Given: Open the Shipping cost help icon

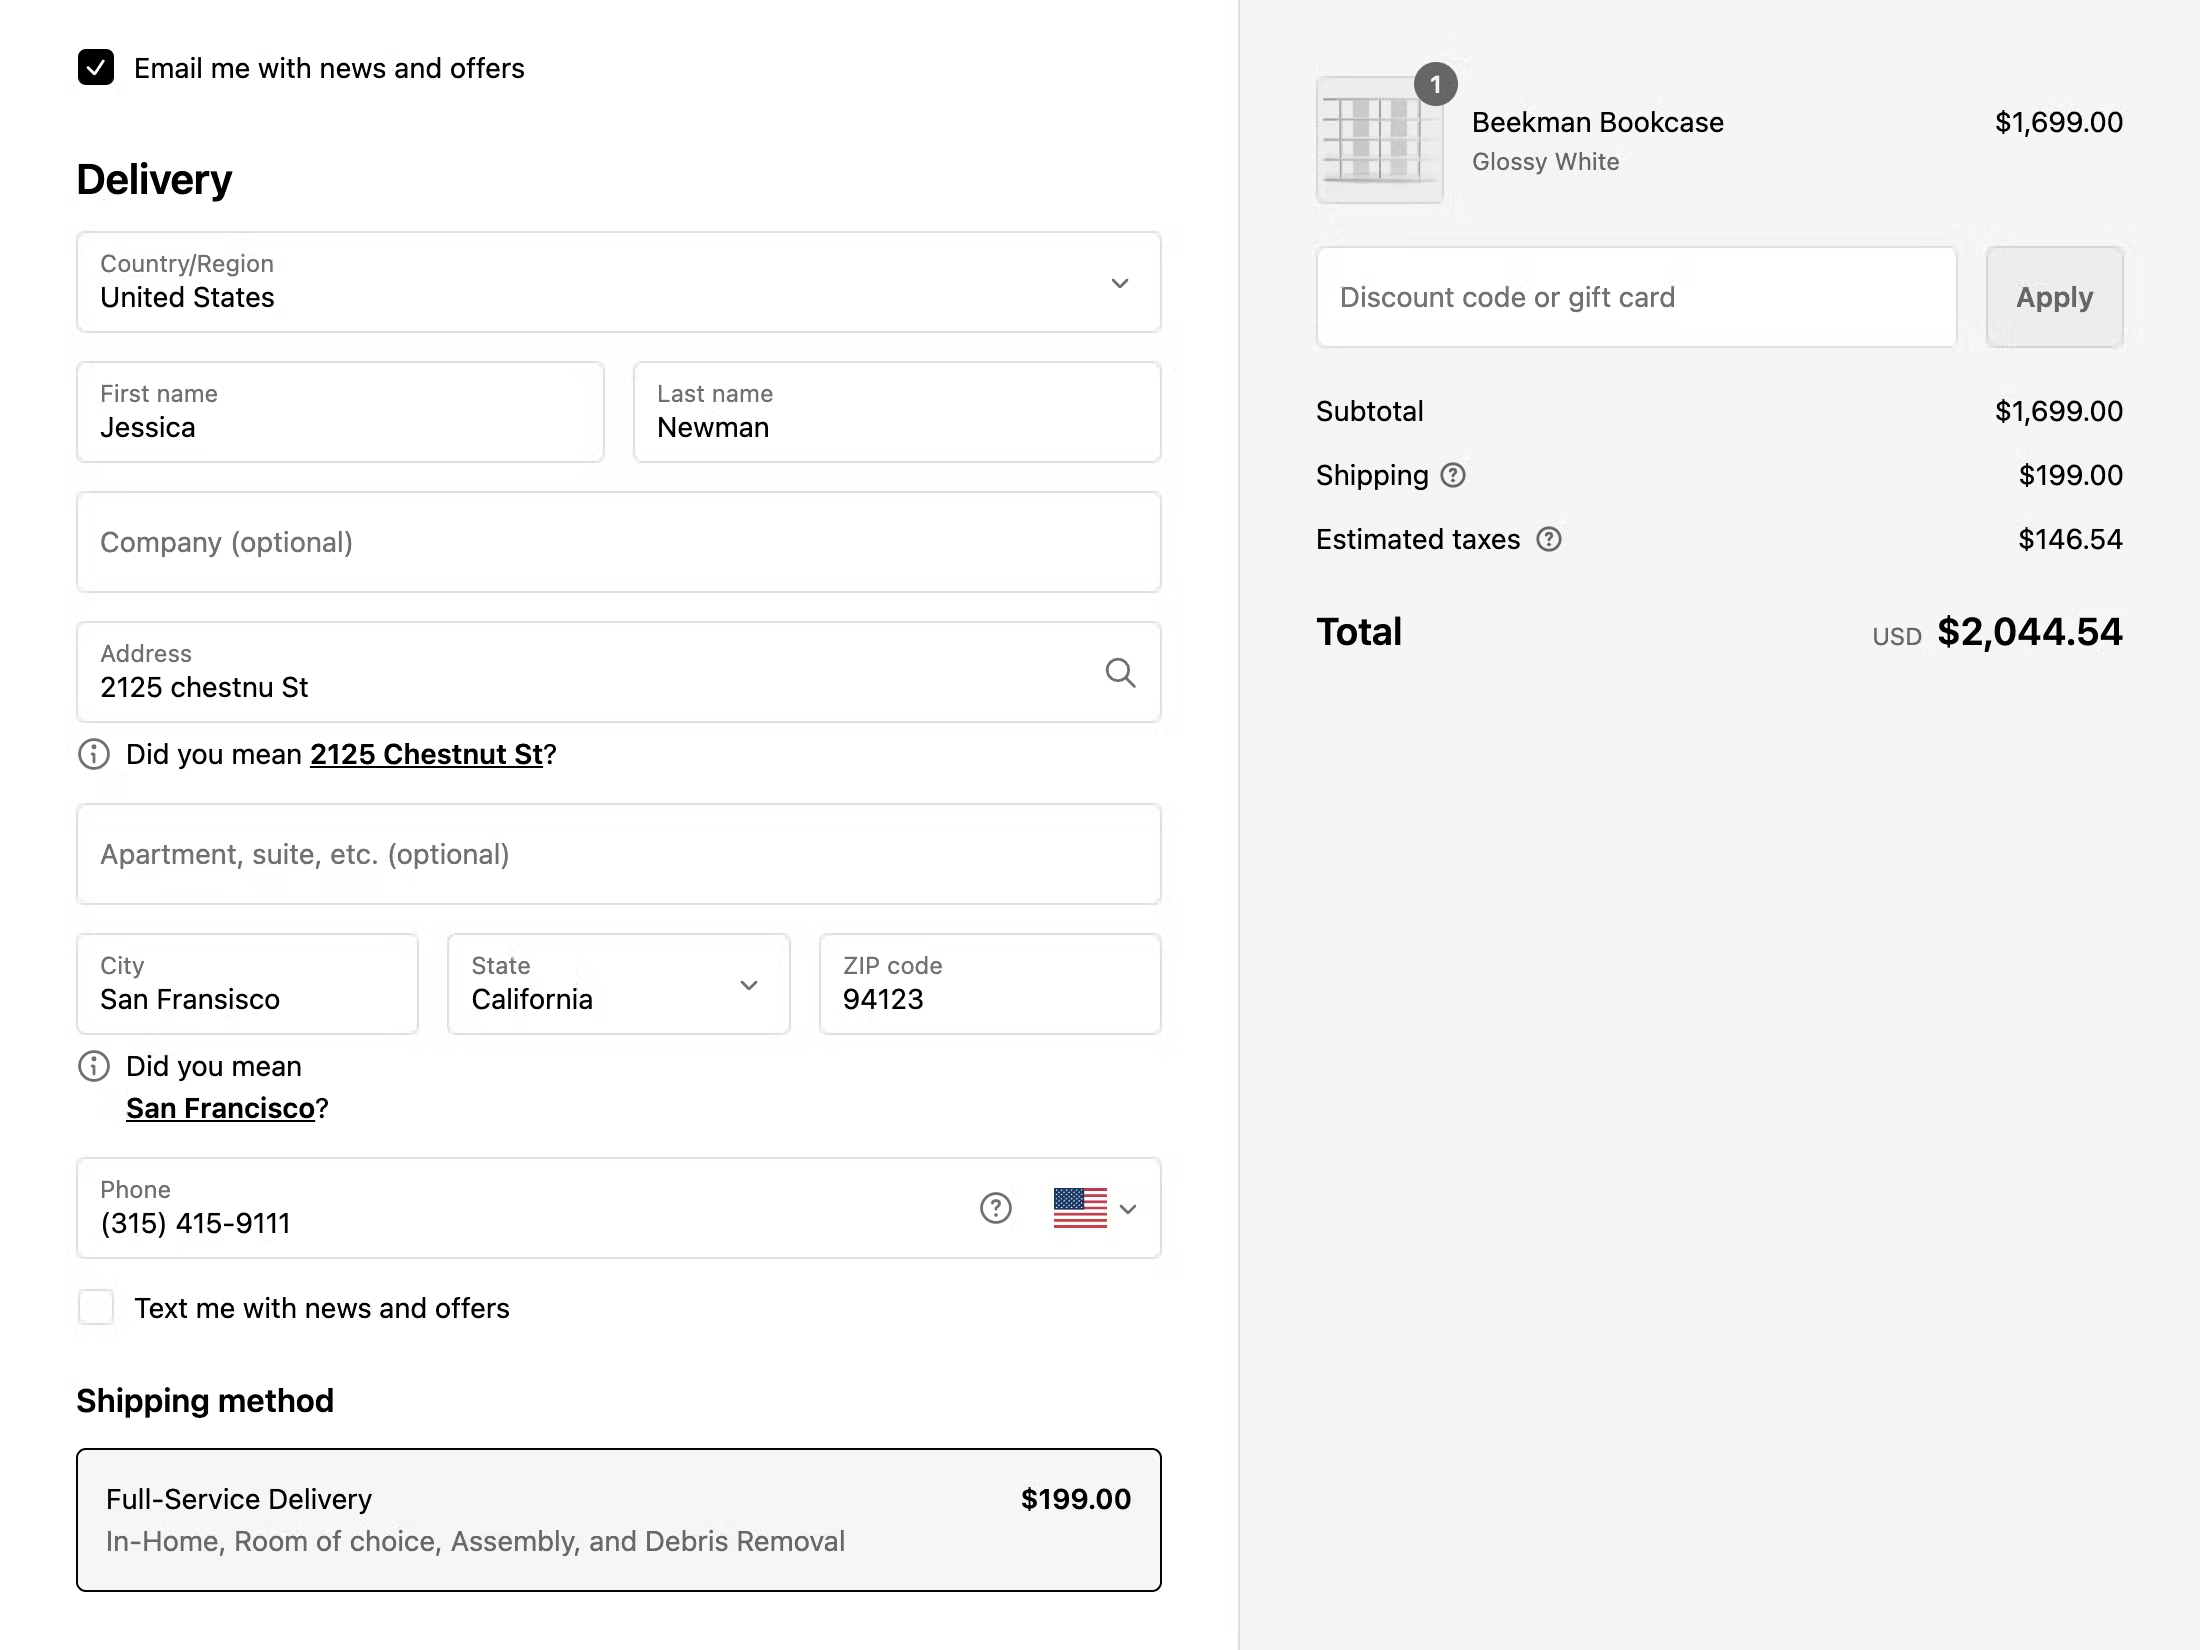Looking at the screenshot, I should point(1453,476).
